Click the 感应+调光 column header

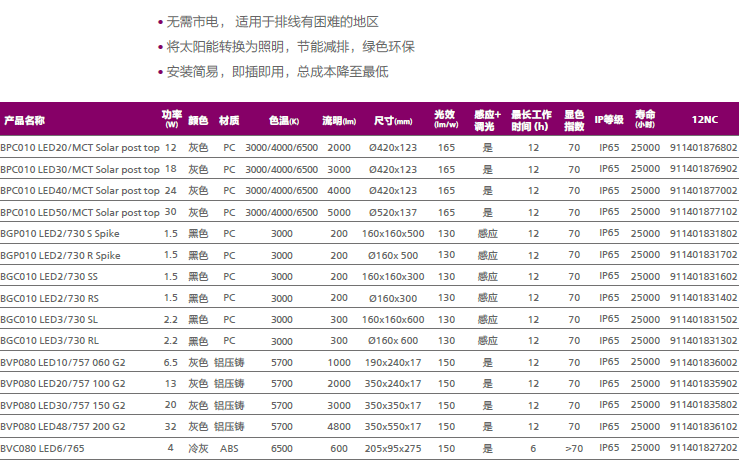487,120
